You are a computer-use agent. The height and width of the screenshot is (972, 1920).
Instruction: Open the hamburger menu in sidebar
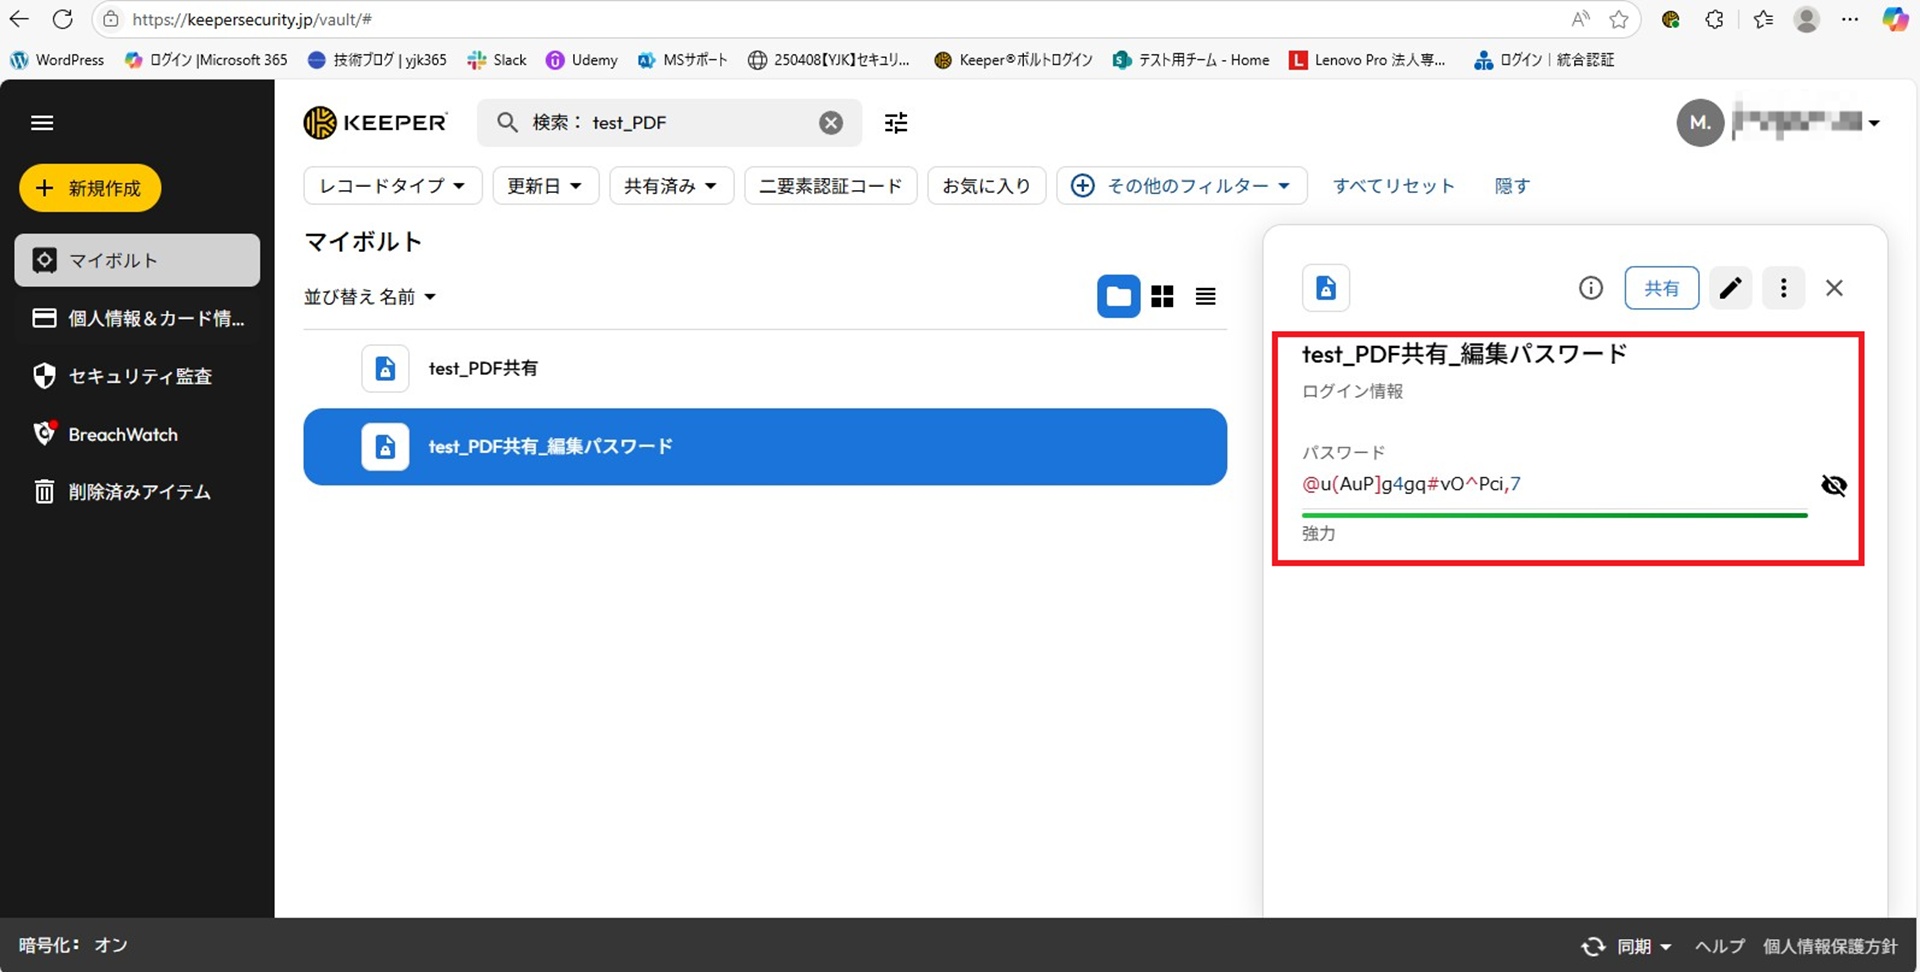point(42,123)
